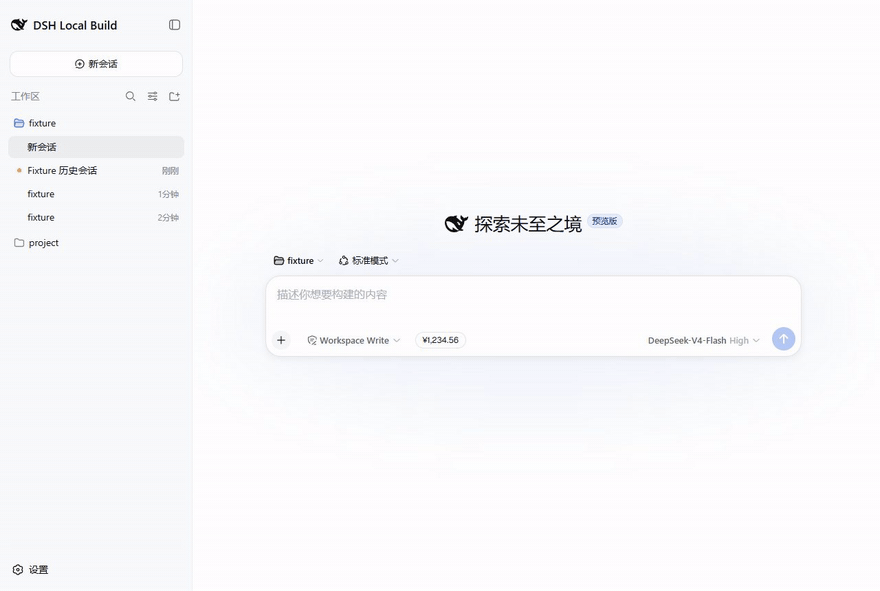Click DSH Local Build title
Image resolution: width=880 pixels, height=591 pixels.
click(75, 25)
